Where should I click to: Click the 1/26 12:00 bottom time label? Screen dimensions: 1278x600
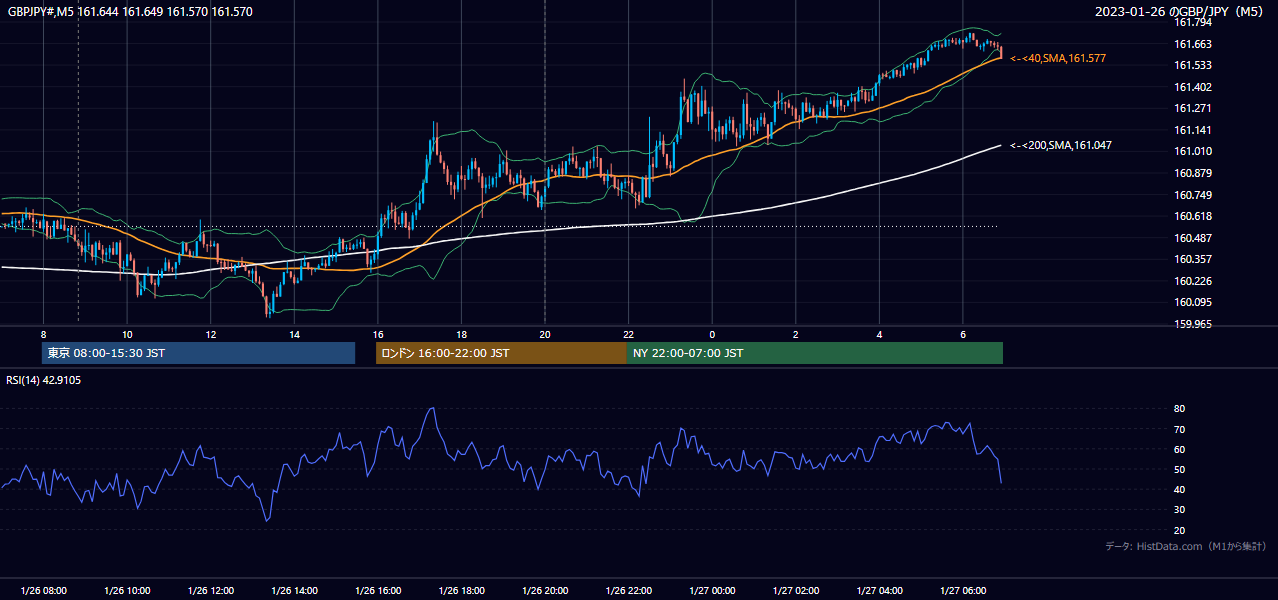coord(210,591)
